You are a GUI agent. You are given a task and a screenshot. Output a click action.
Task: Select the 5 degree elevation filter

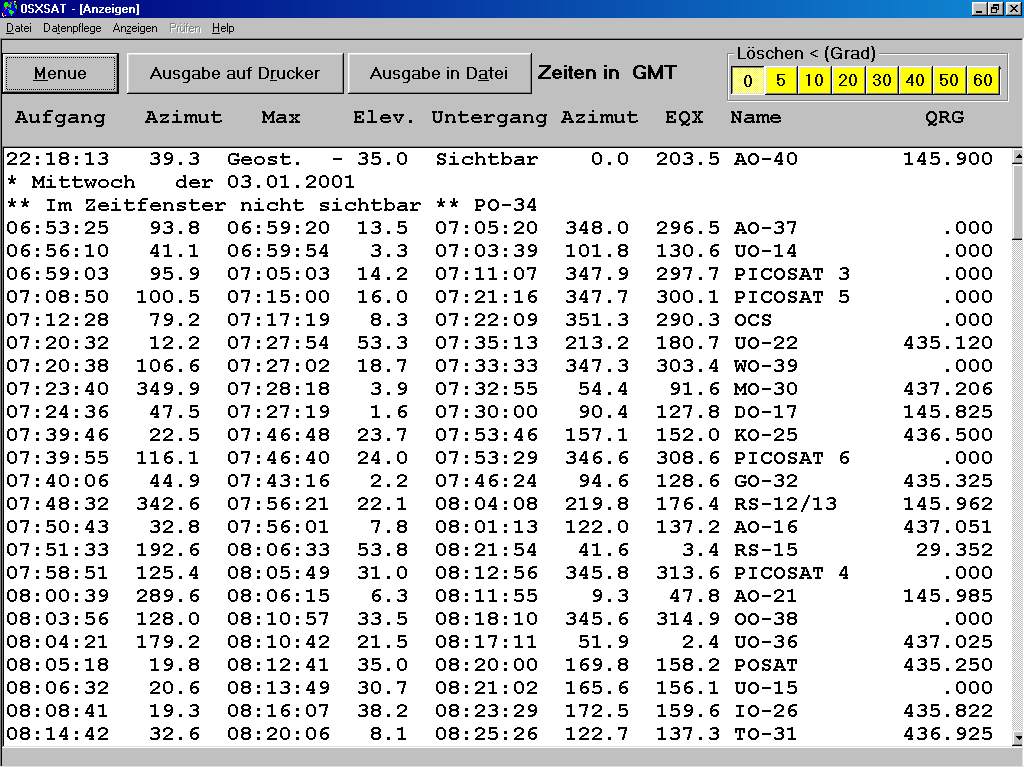tap(781, 81)
